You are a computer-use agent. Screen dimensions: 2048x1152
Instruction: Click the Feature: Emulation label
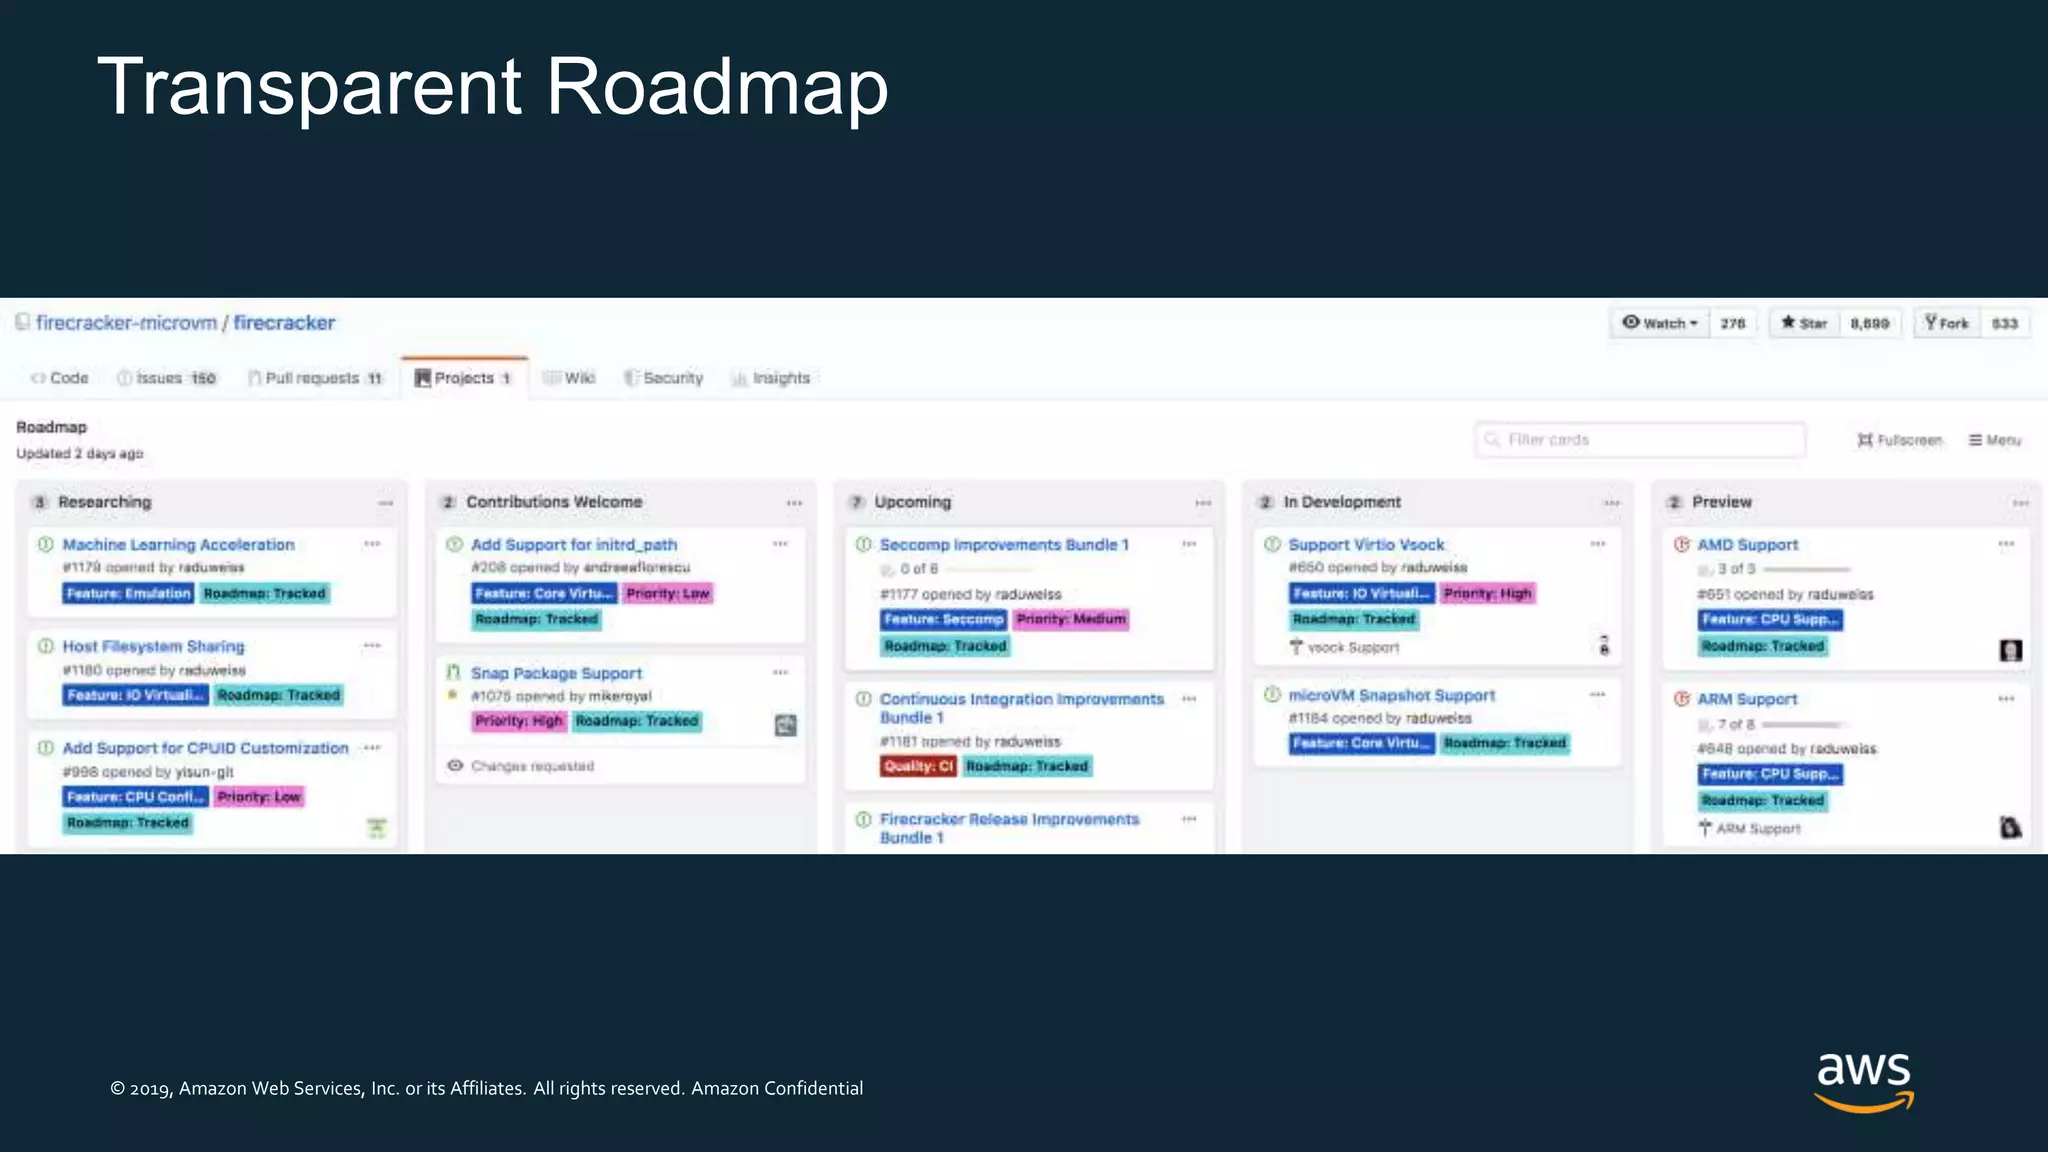128,594
